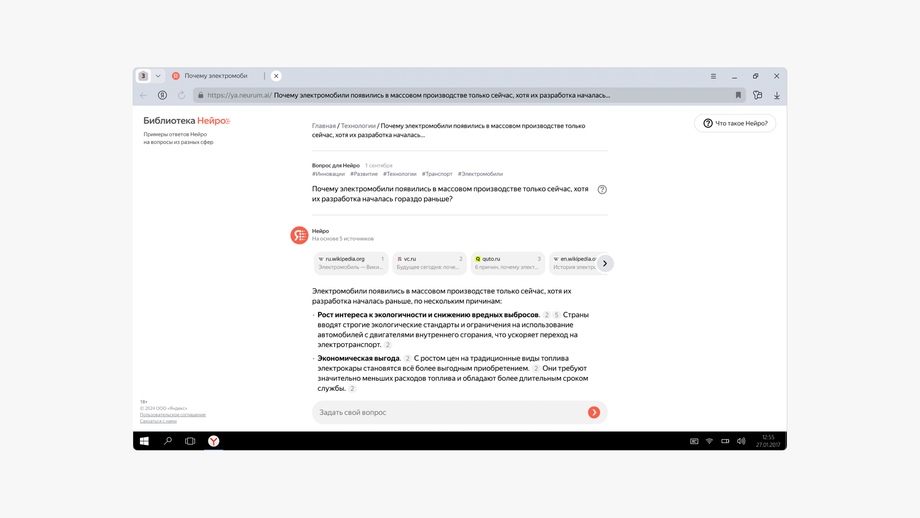Viewport: 920px width, 518px height.
Task: Open the Yandex account icon in toolbar
Action: [163, 95]
